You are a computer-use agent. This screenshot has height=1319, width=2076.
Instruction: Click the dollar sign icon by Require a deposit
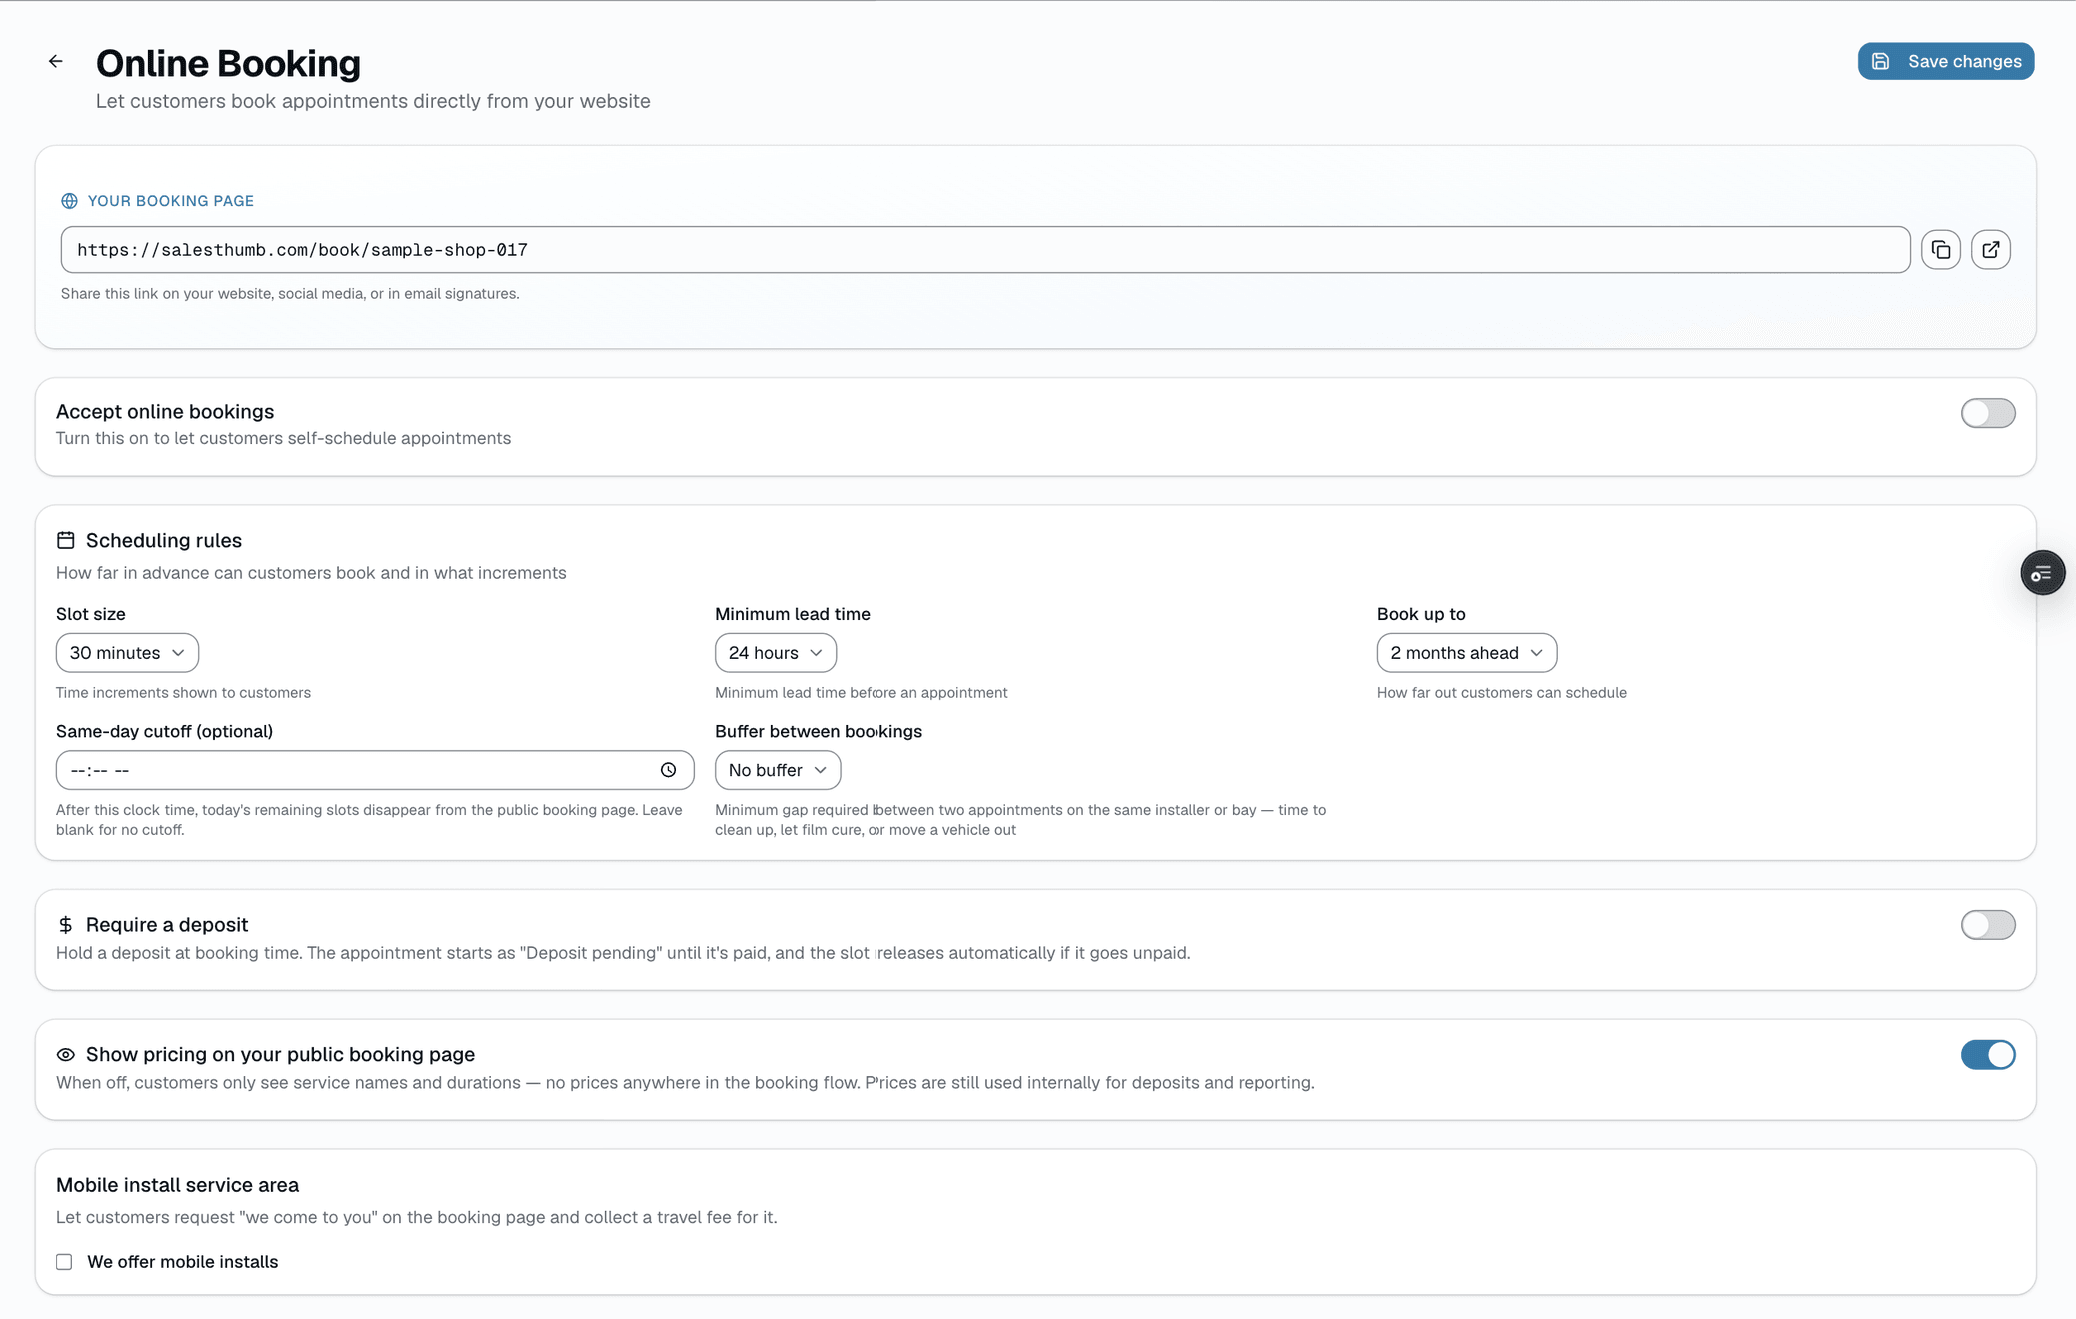(x=66, y=925)
